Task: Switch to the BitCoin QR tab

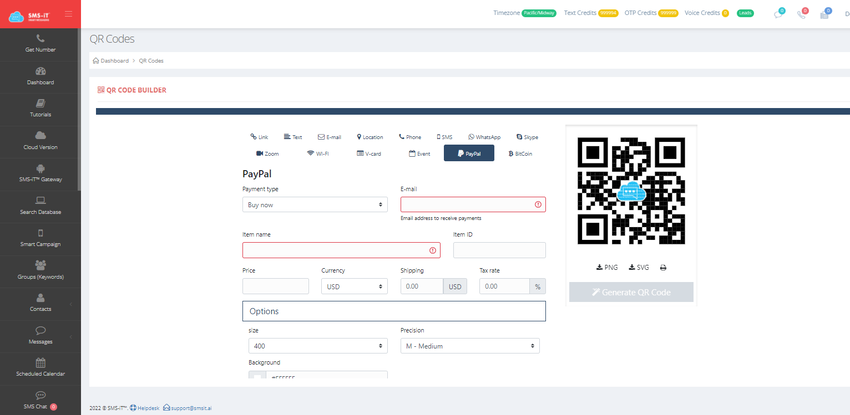Action: pyautogui.click(x=520, y=154)
